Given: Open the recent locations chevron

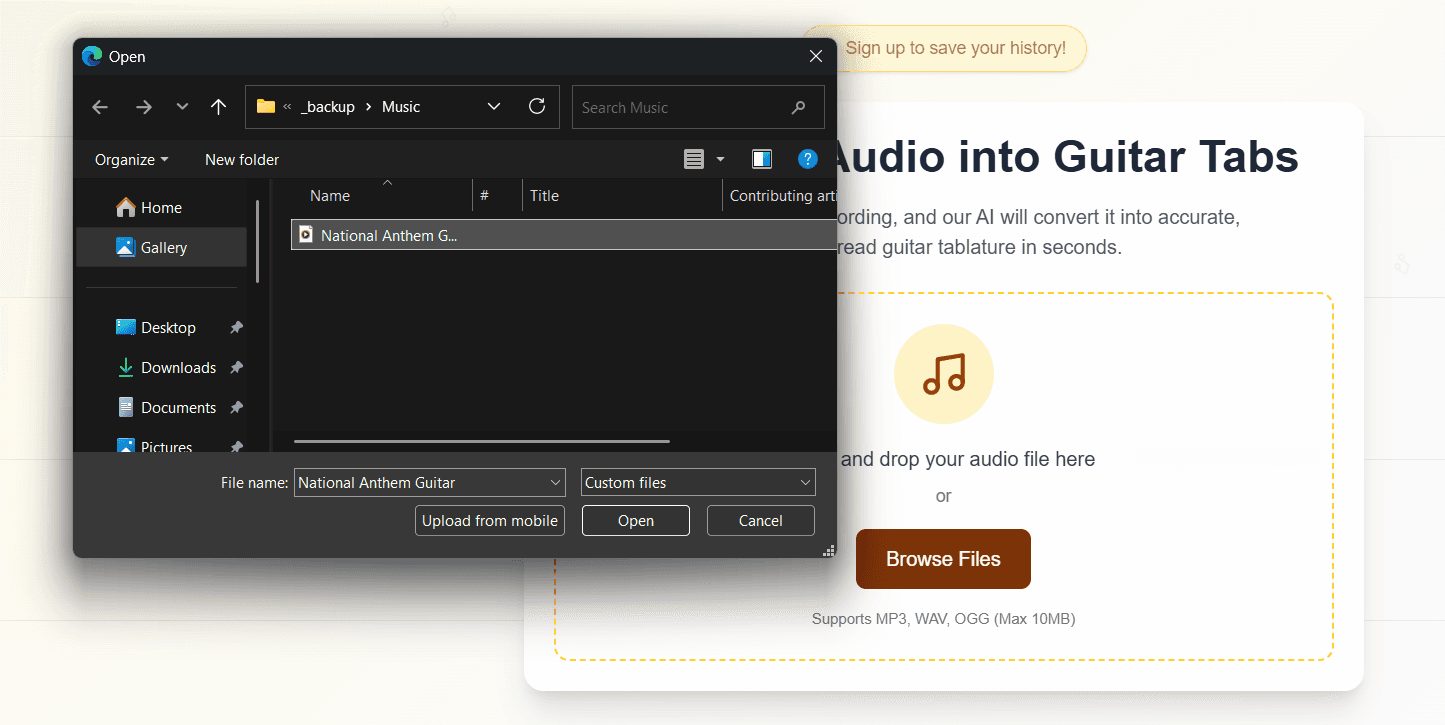Looking at the screenshot, I should pos(182,106).
